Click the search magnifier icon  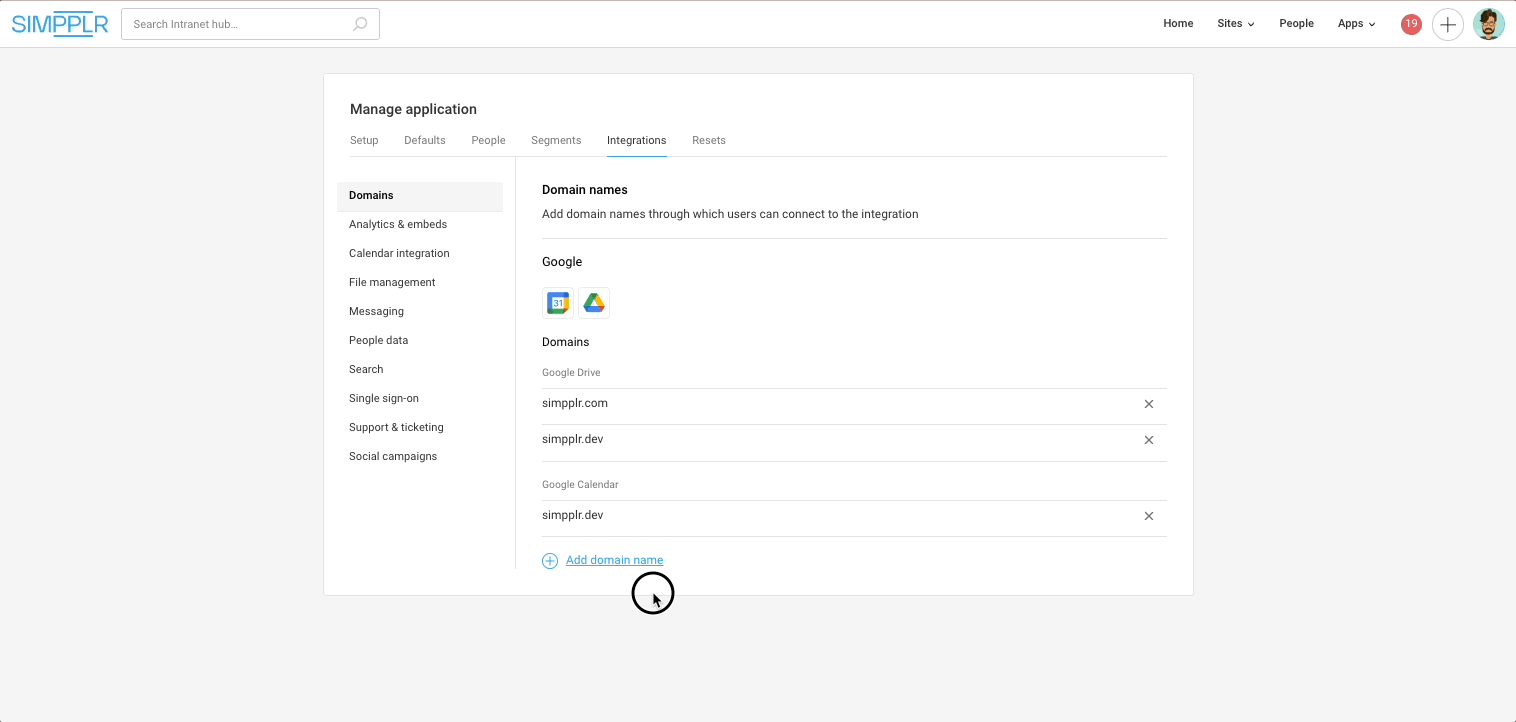[360, 24]
